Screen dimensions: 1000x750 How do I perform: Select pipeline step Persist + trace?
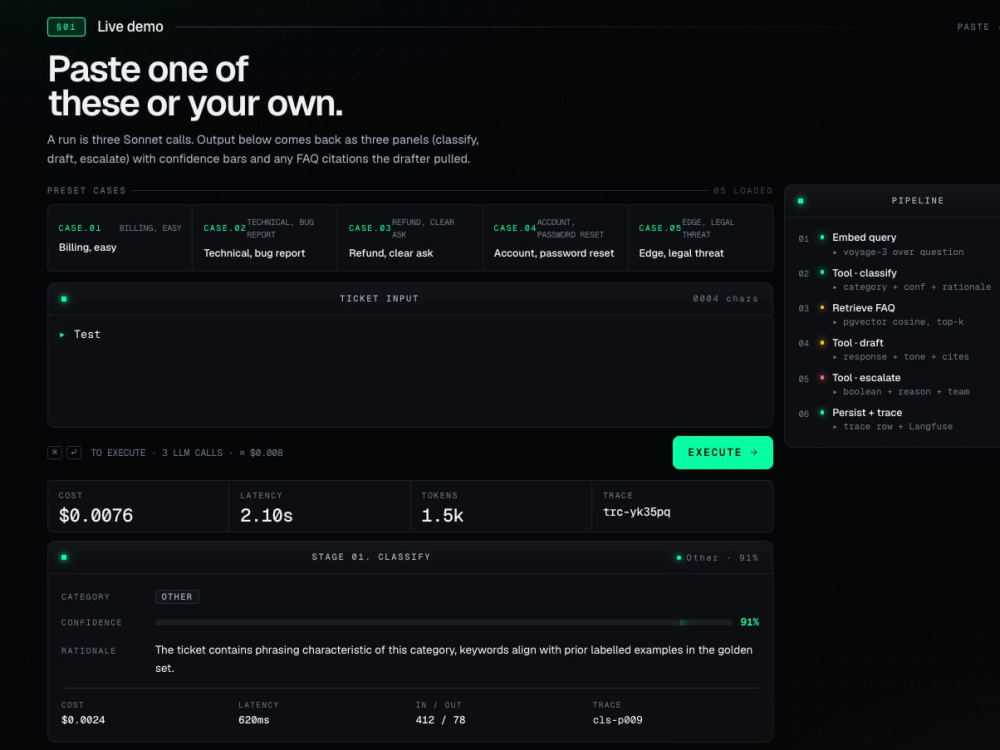tap(867, 413)
